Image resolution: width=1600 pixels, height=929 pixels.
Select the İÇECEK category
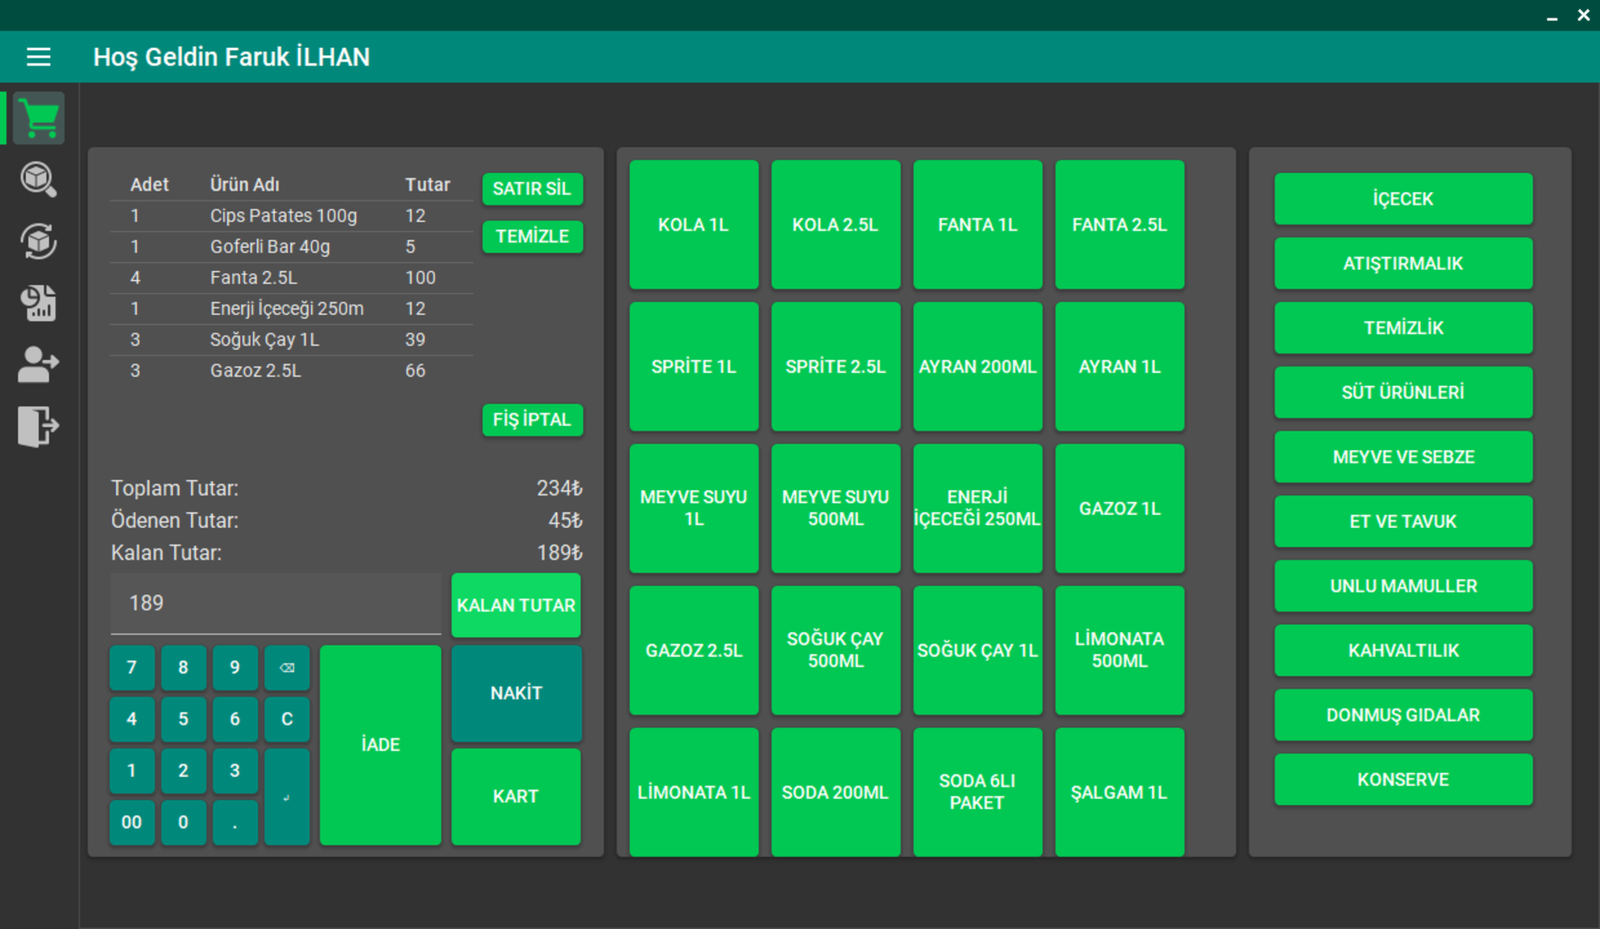click(x=1402, y=199)
